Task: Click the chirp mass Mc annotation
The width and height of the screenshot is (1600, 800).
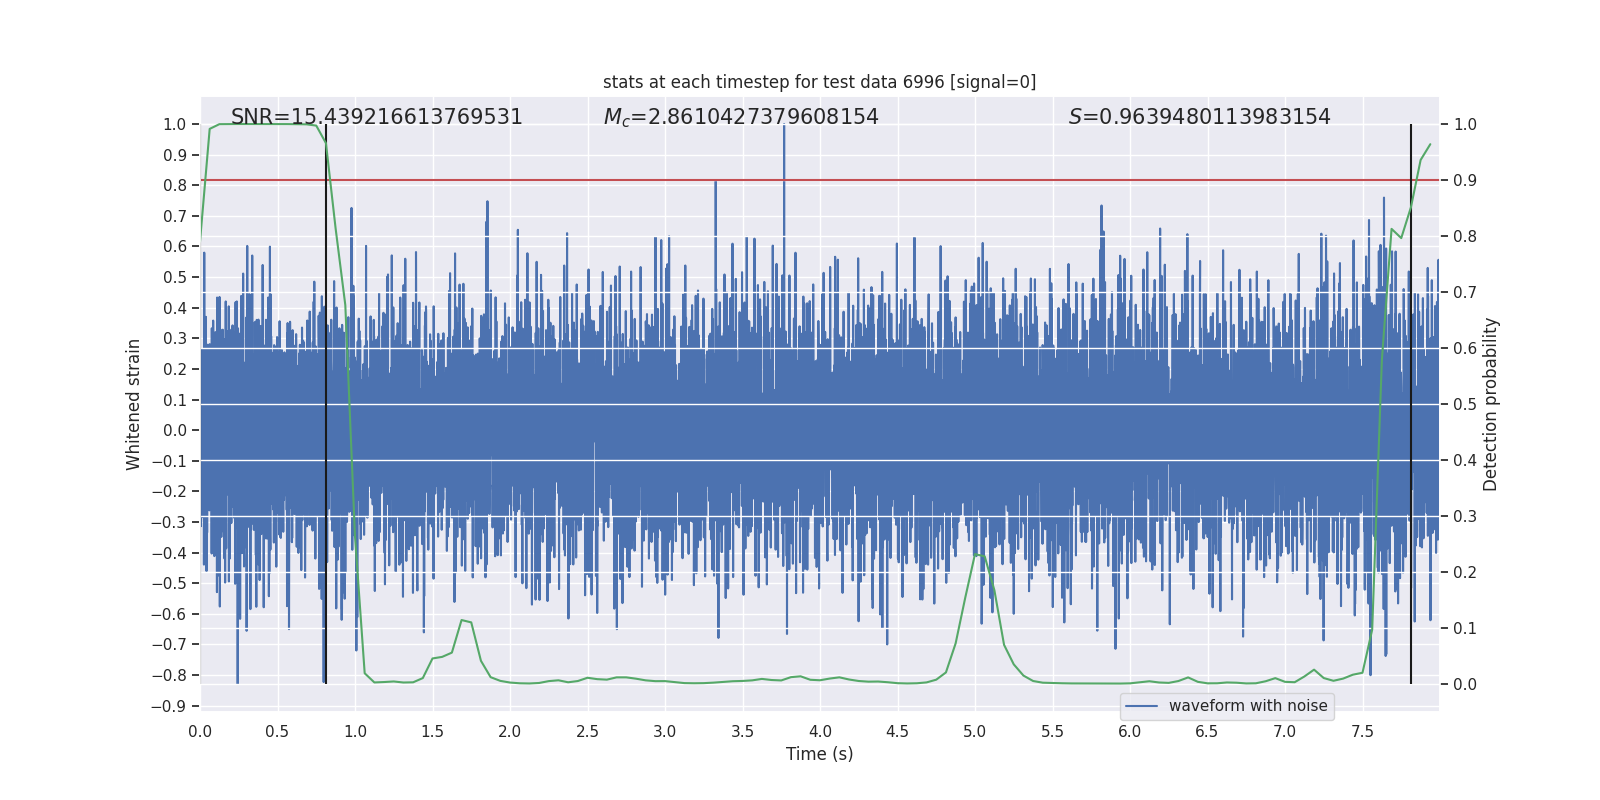Action: pos(740,117)
